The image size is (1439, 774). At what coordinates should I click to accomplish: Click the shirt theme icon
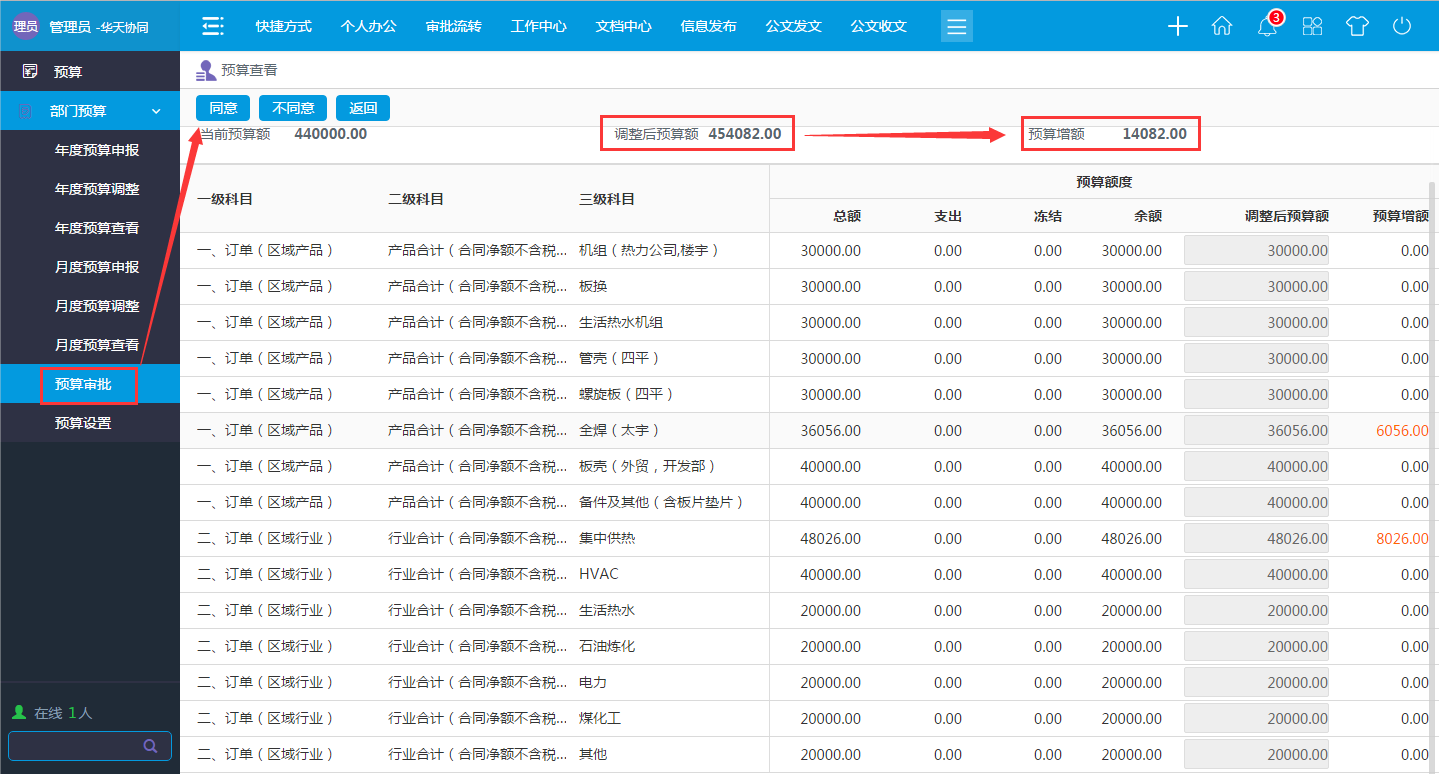tap(1357, 27)
